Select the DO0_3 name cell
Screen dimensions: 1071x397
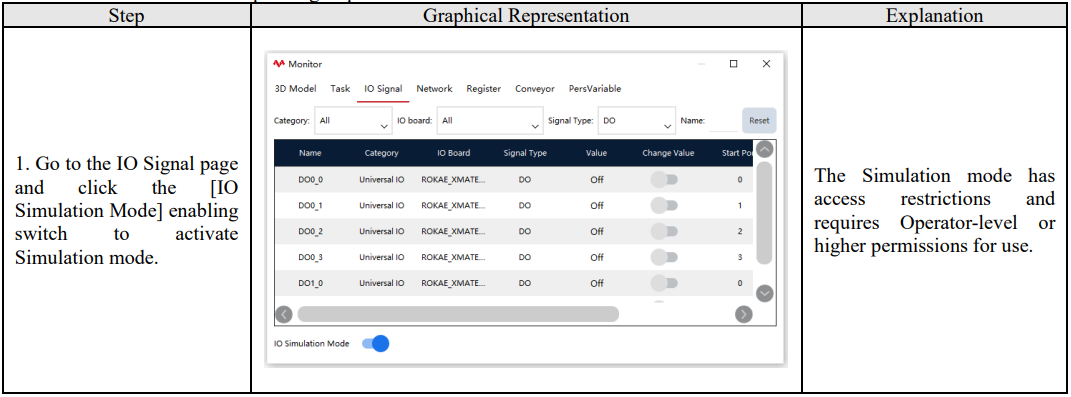(x=311, y=257)
